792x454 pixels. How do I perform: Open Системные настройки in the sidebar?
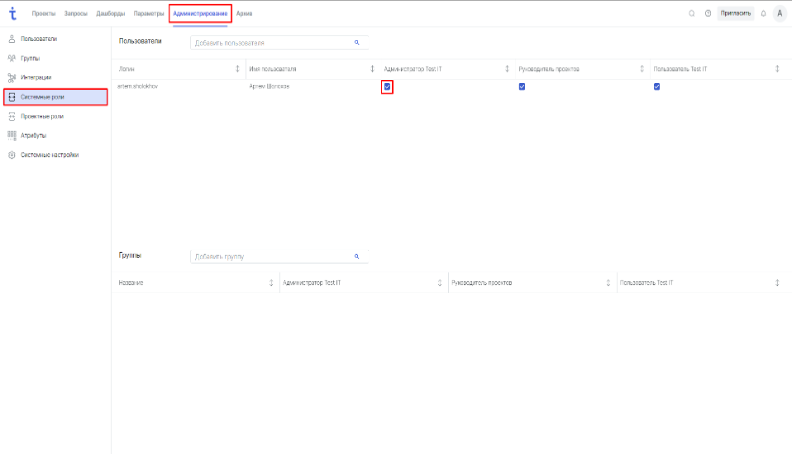click(x=55, y=155)
